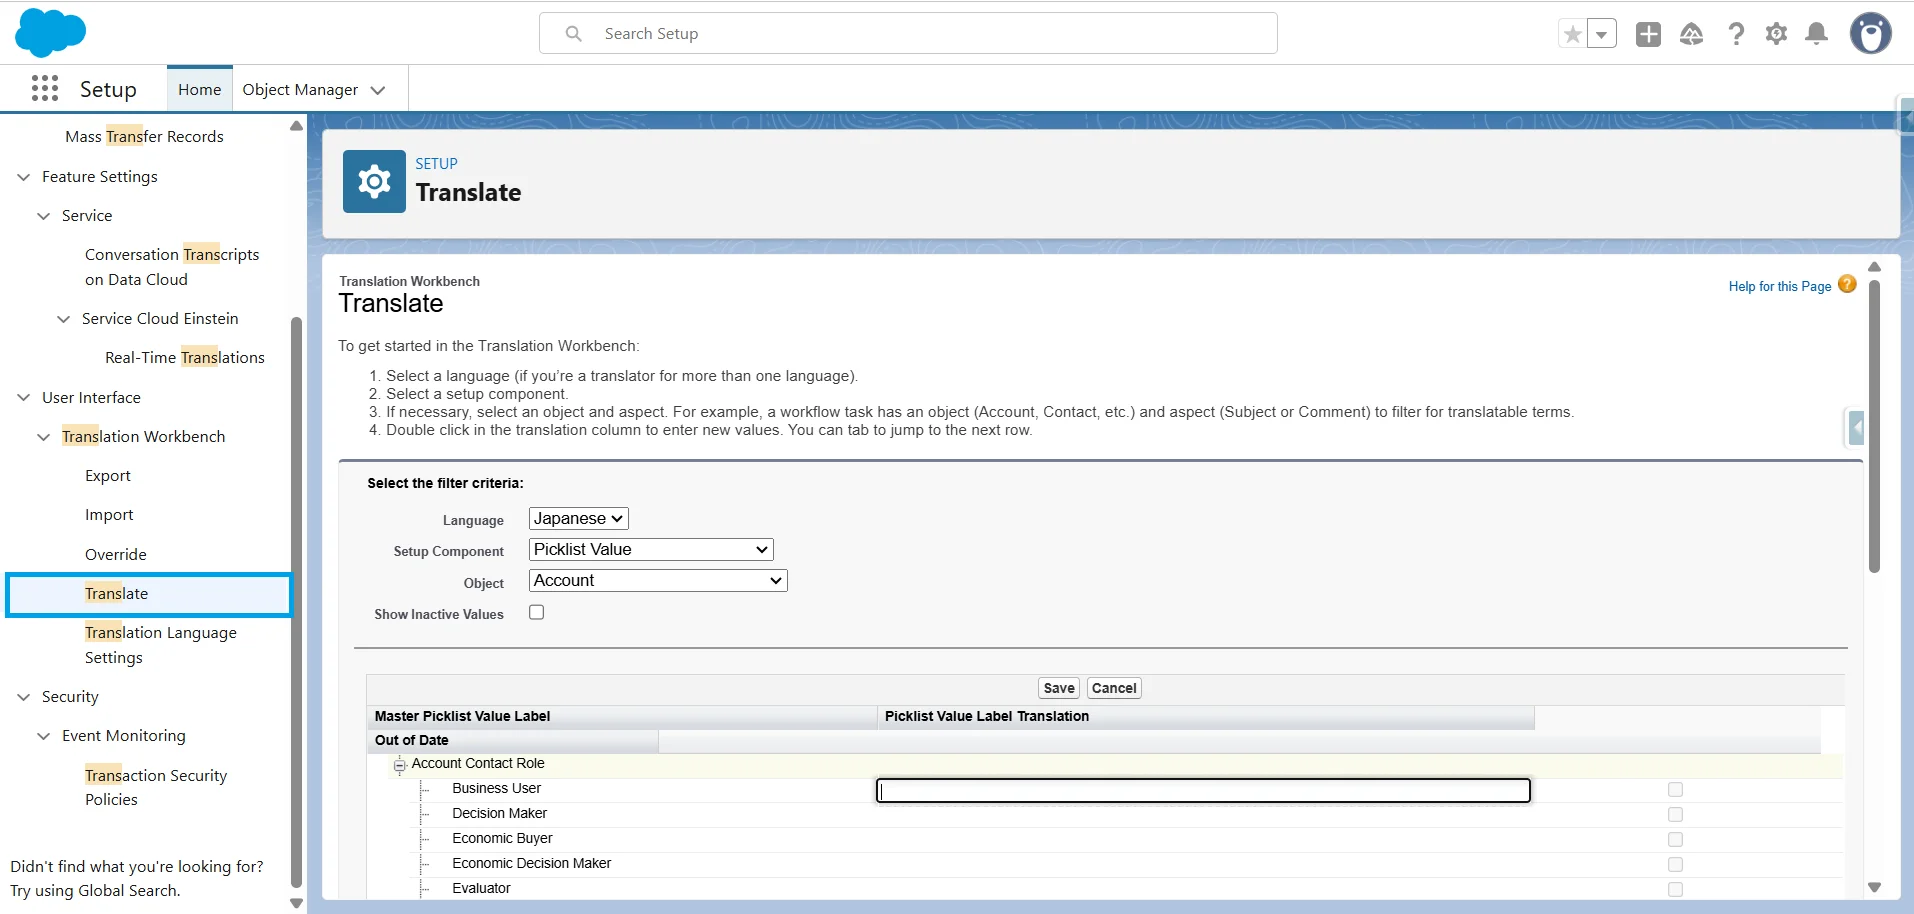Image resolution: width=1914 pixels, height=914 pixels.
Task: Switch to the Home tab
Action: (x=200, y=90)
